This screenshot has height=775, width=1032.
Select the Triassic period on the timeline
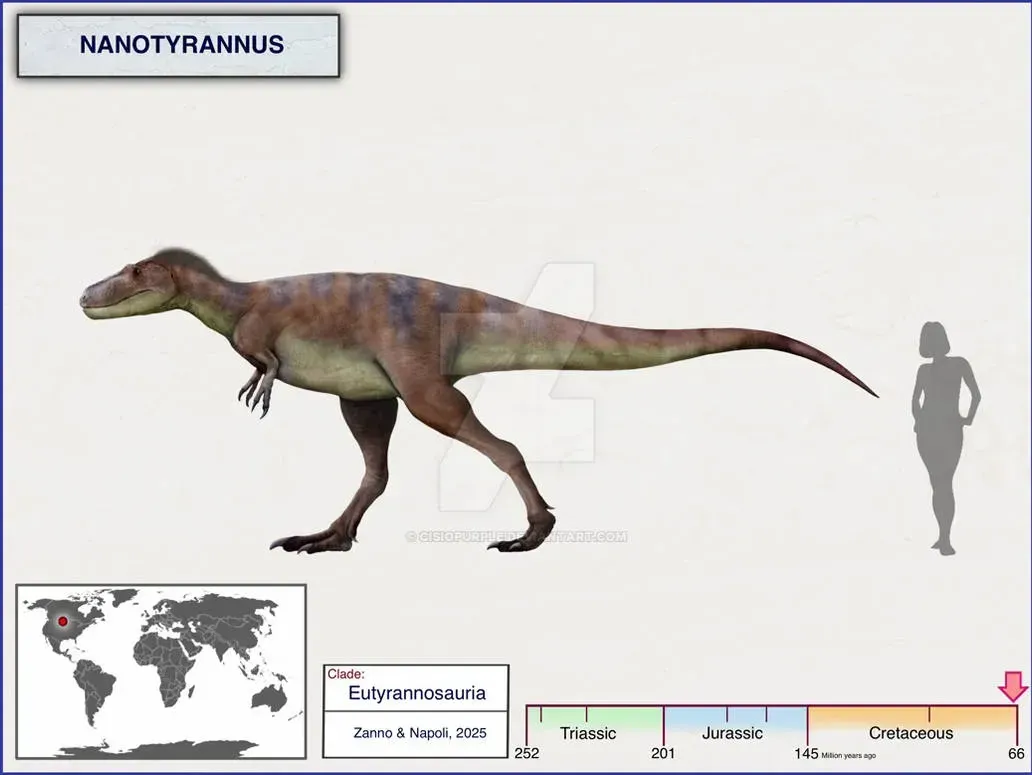(595, 726)
